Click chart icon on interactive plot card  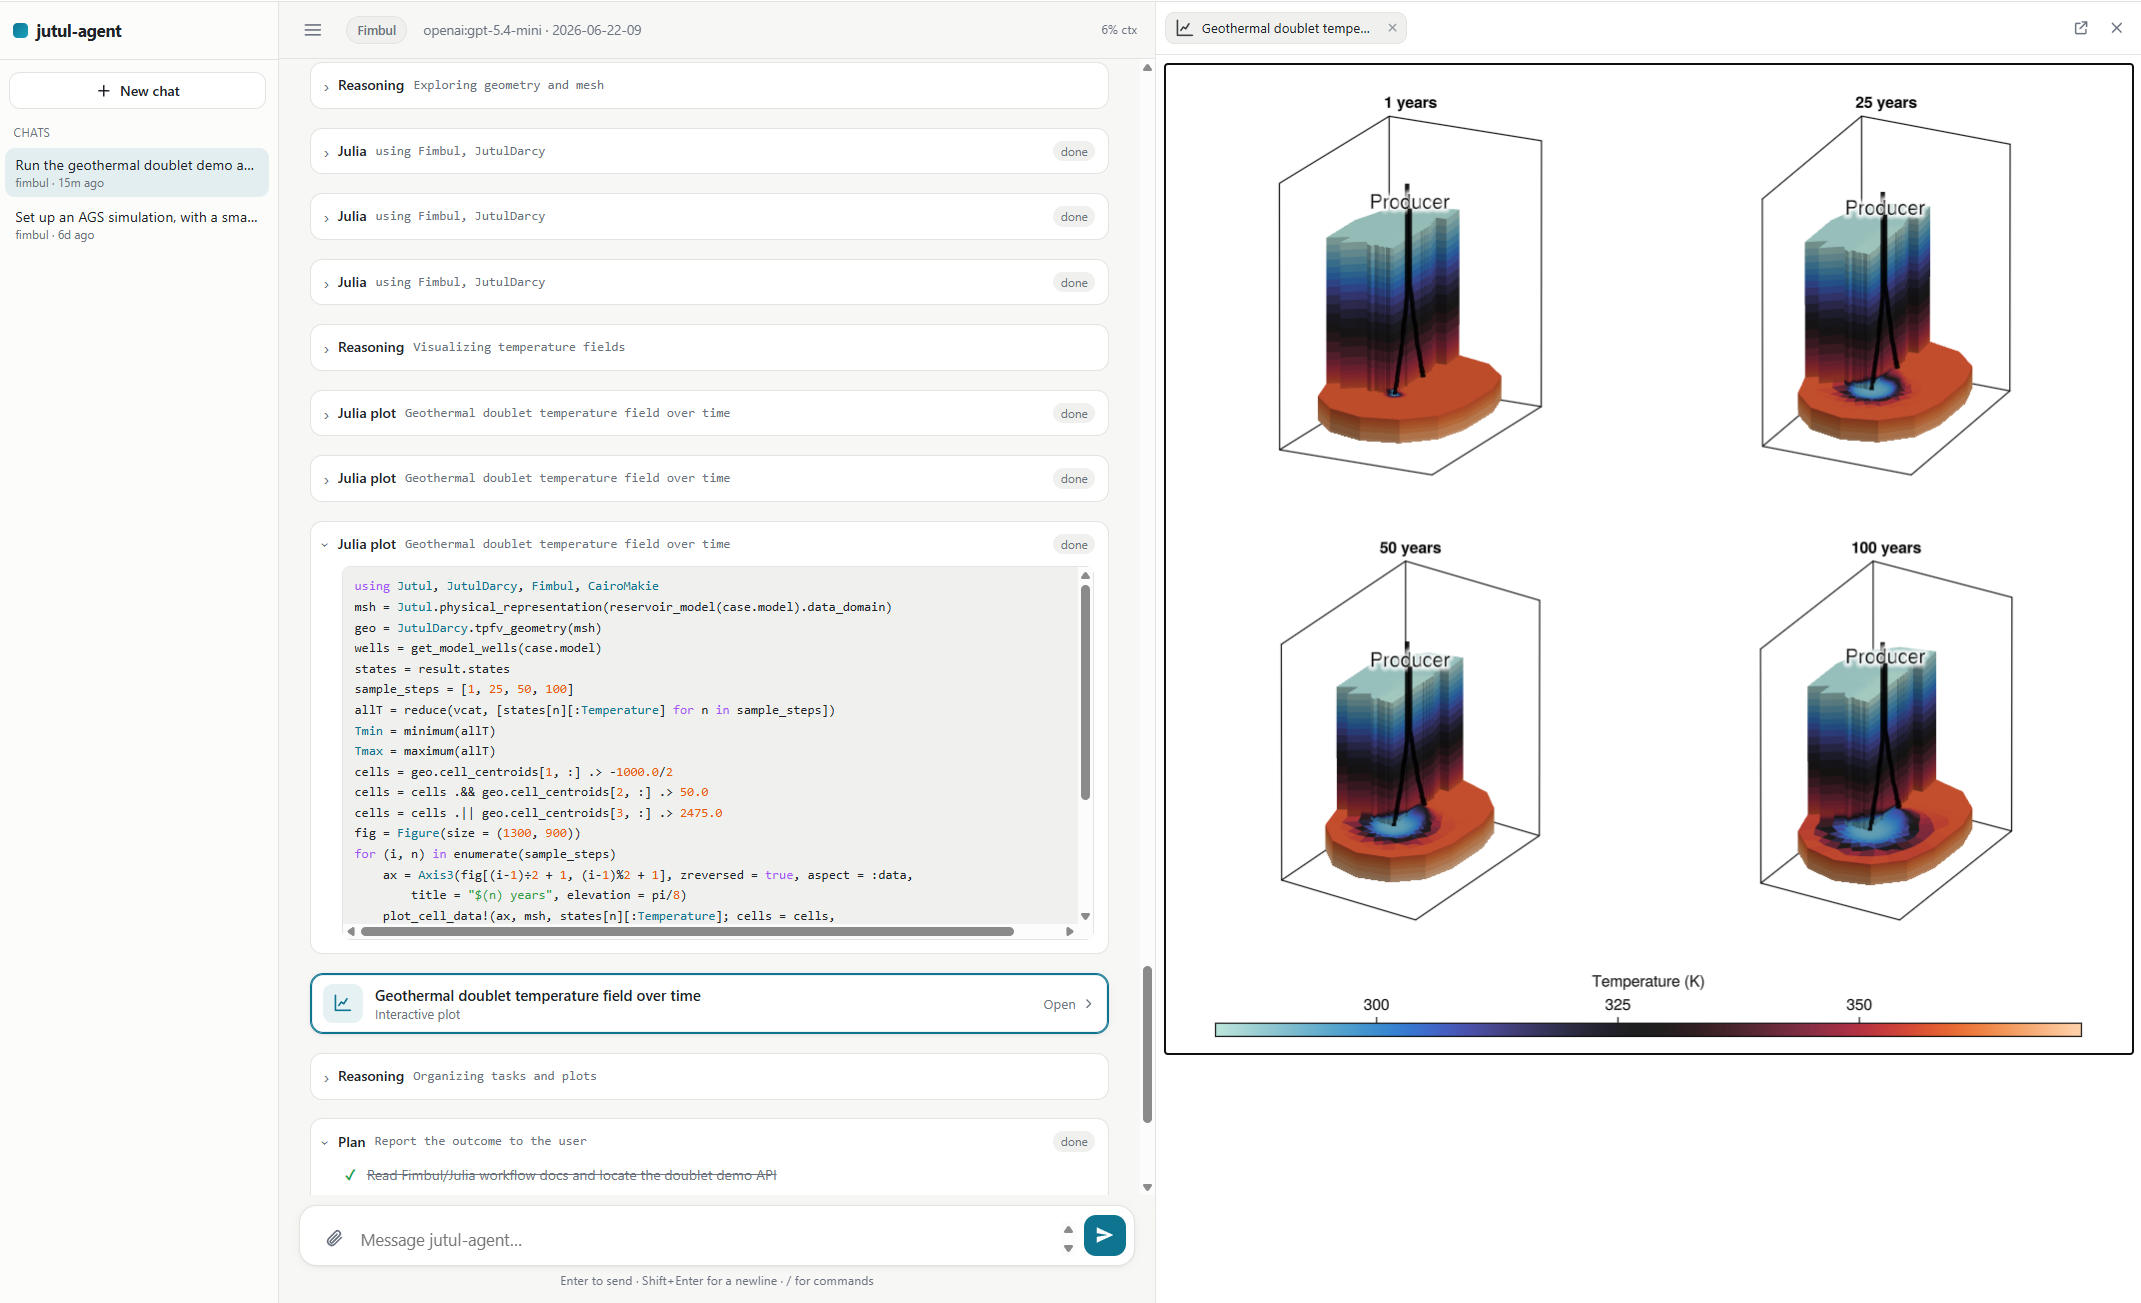(x=343, y=1003)
